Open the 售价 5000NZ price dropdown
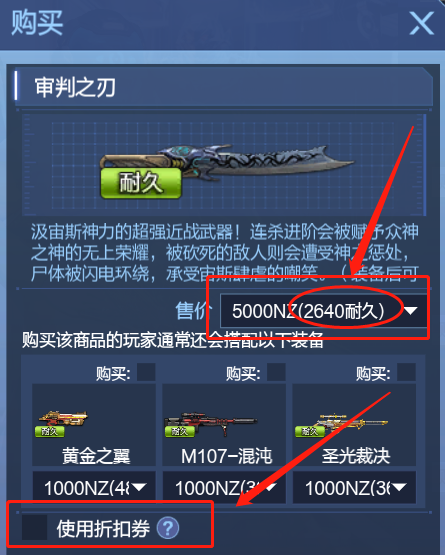This screenshot has width=445, height=555. tap(324, 311)
